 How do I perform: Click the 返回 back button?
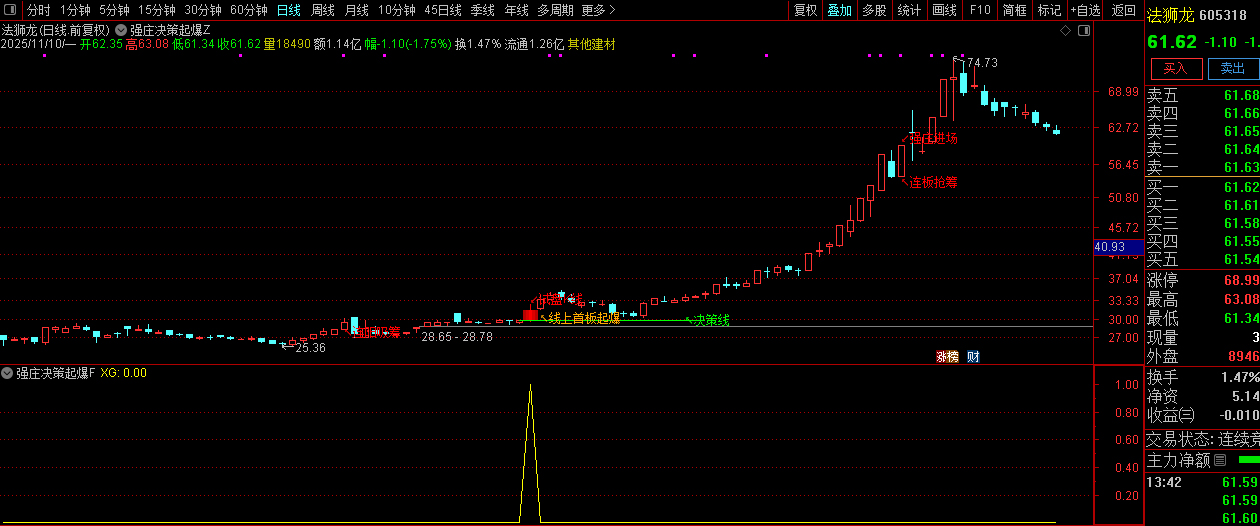(1124, 10)
